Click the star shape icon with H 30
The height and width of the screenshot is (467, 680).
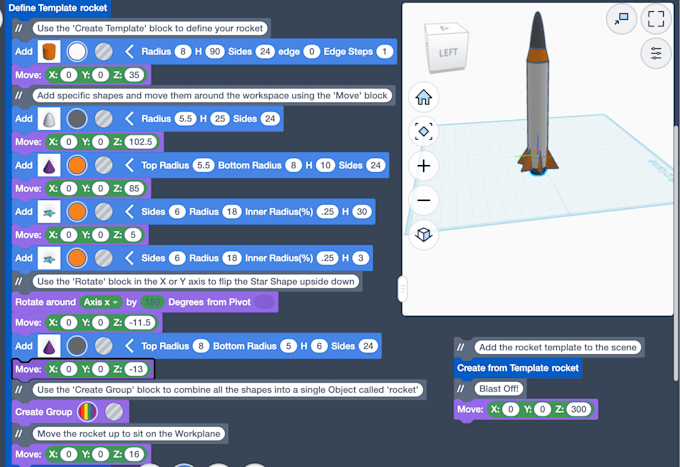pyautogui.click(x=49, y=212)
